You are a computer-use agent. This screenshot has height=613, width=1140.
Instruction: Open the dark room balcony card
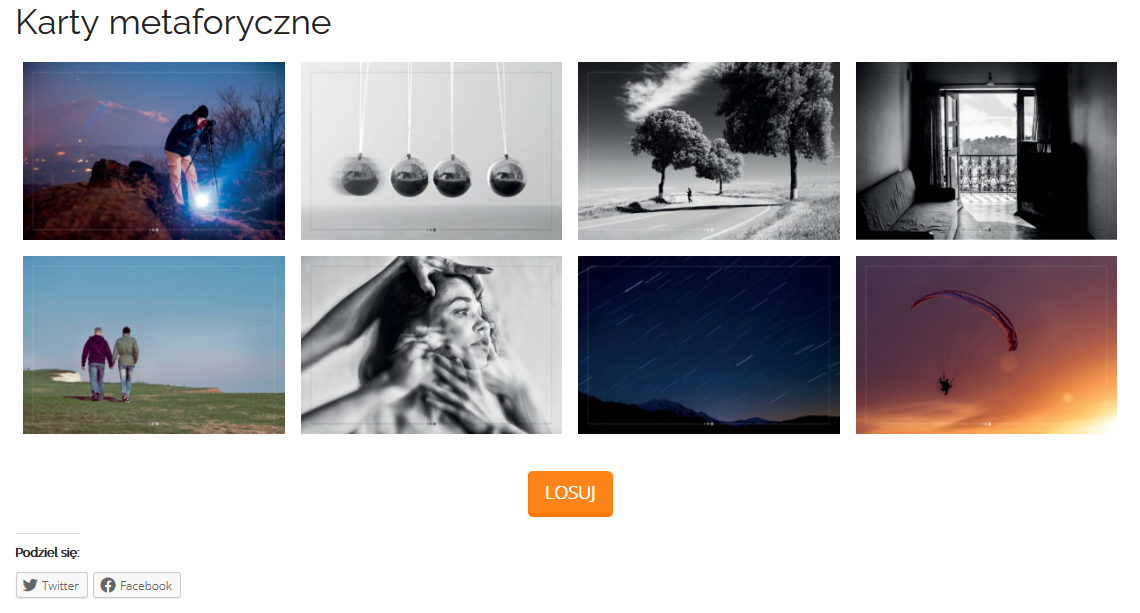[986, 151]
